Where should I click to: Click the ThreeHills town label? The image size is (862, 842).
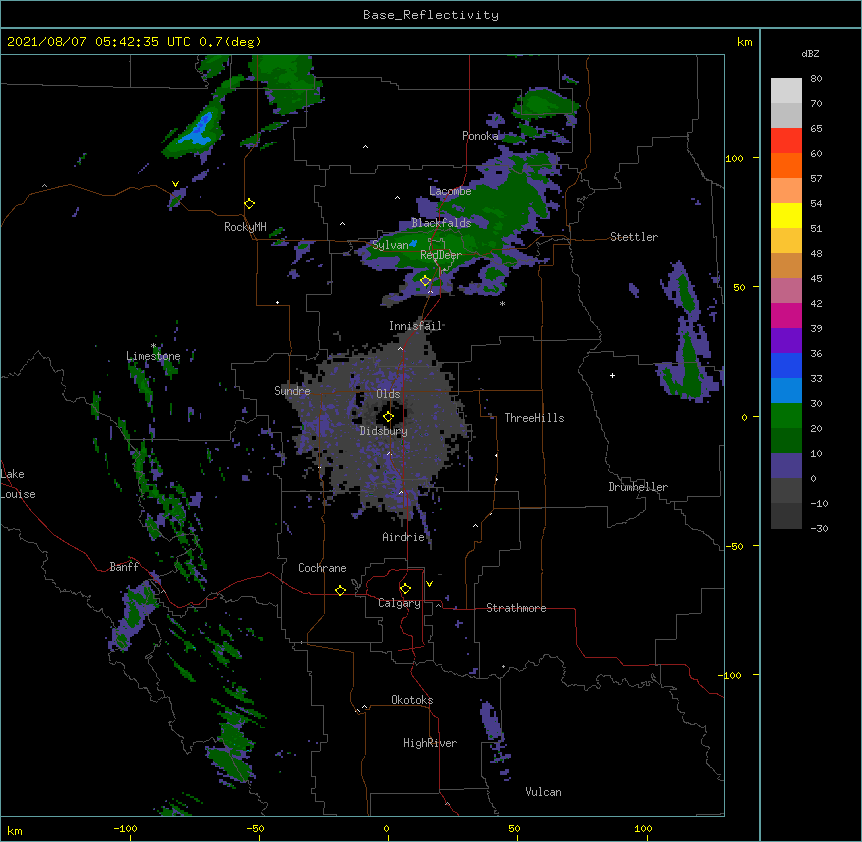coord(534,418)
